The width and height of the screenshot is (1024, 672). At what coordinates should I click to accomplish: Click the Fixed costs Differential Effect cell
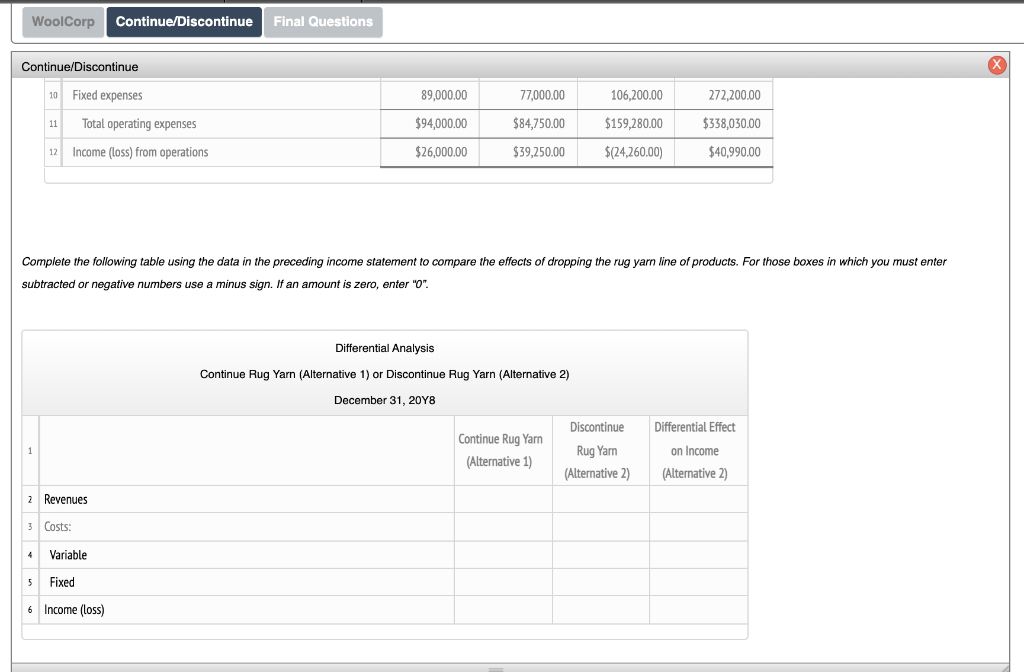pos(698,582)
